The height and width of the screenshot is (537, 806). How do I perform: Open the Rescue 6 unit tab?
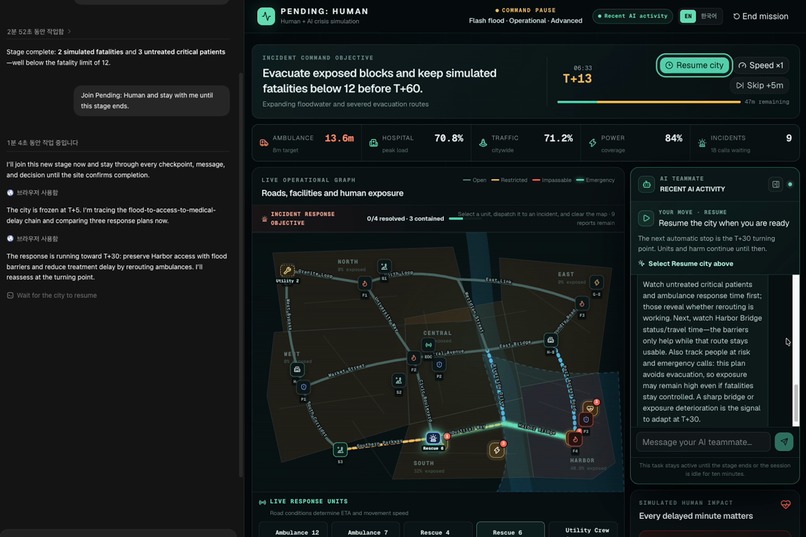click(x=510, y=530)
